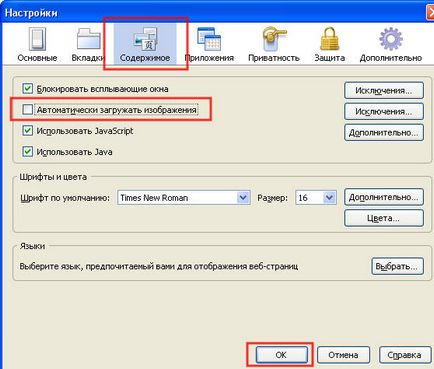Click Выбрать to choose languages
This screenshot has height=369, width=434.
397,266
